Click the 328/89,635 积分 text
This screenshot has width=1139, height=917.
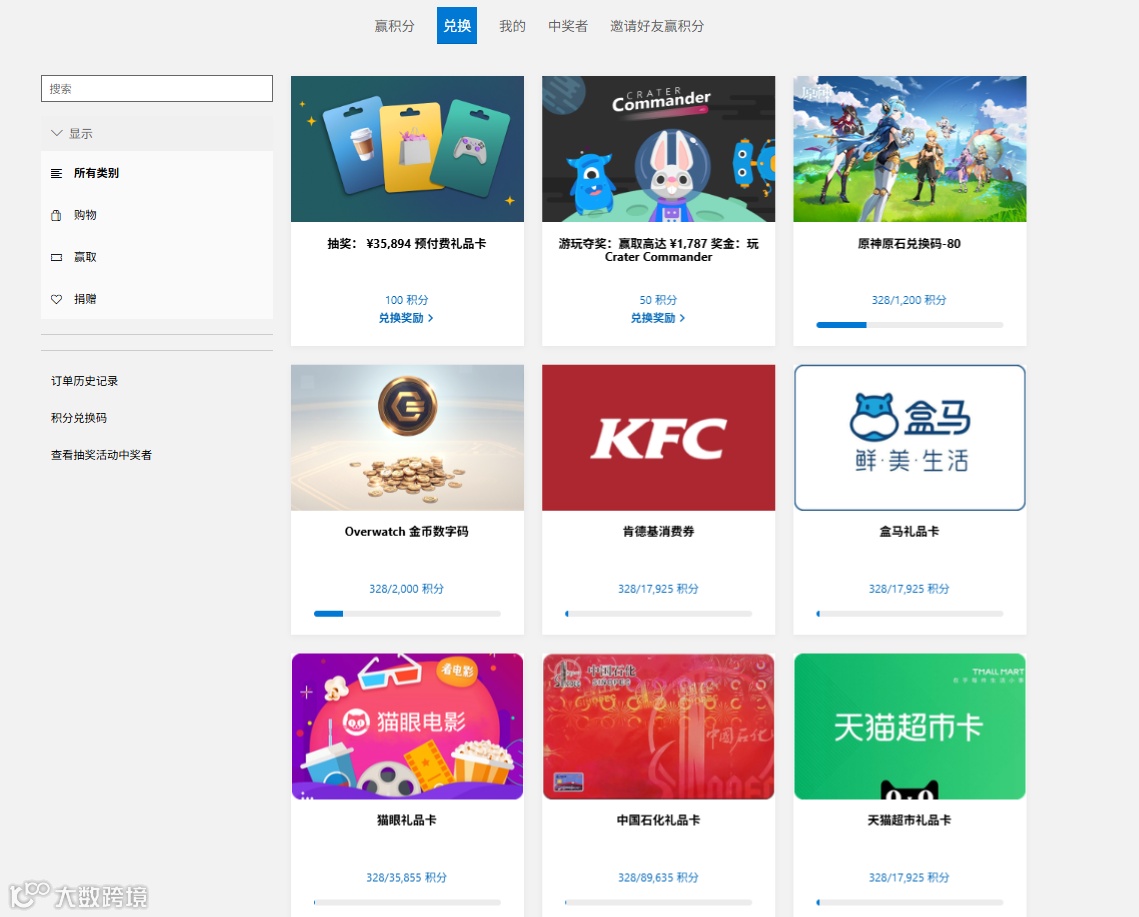tap(658, 878)
